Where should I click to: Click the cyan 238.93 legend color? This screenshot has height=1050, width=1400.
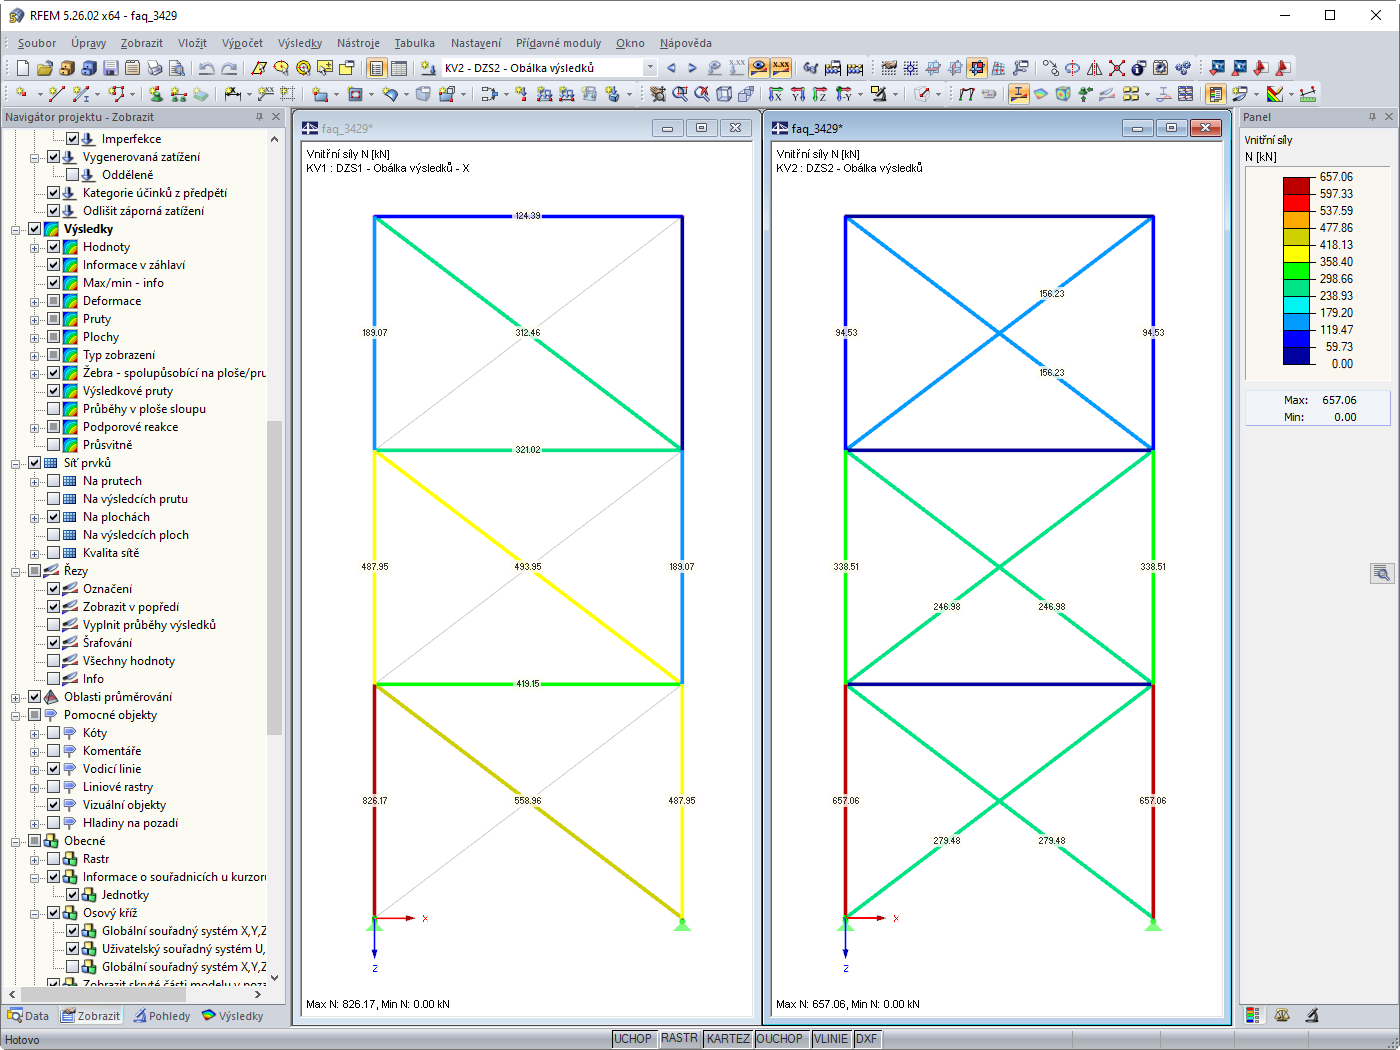click(1296, 304)
